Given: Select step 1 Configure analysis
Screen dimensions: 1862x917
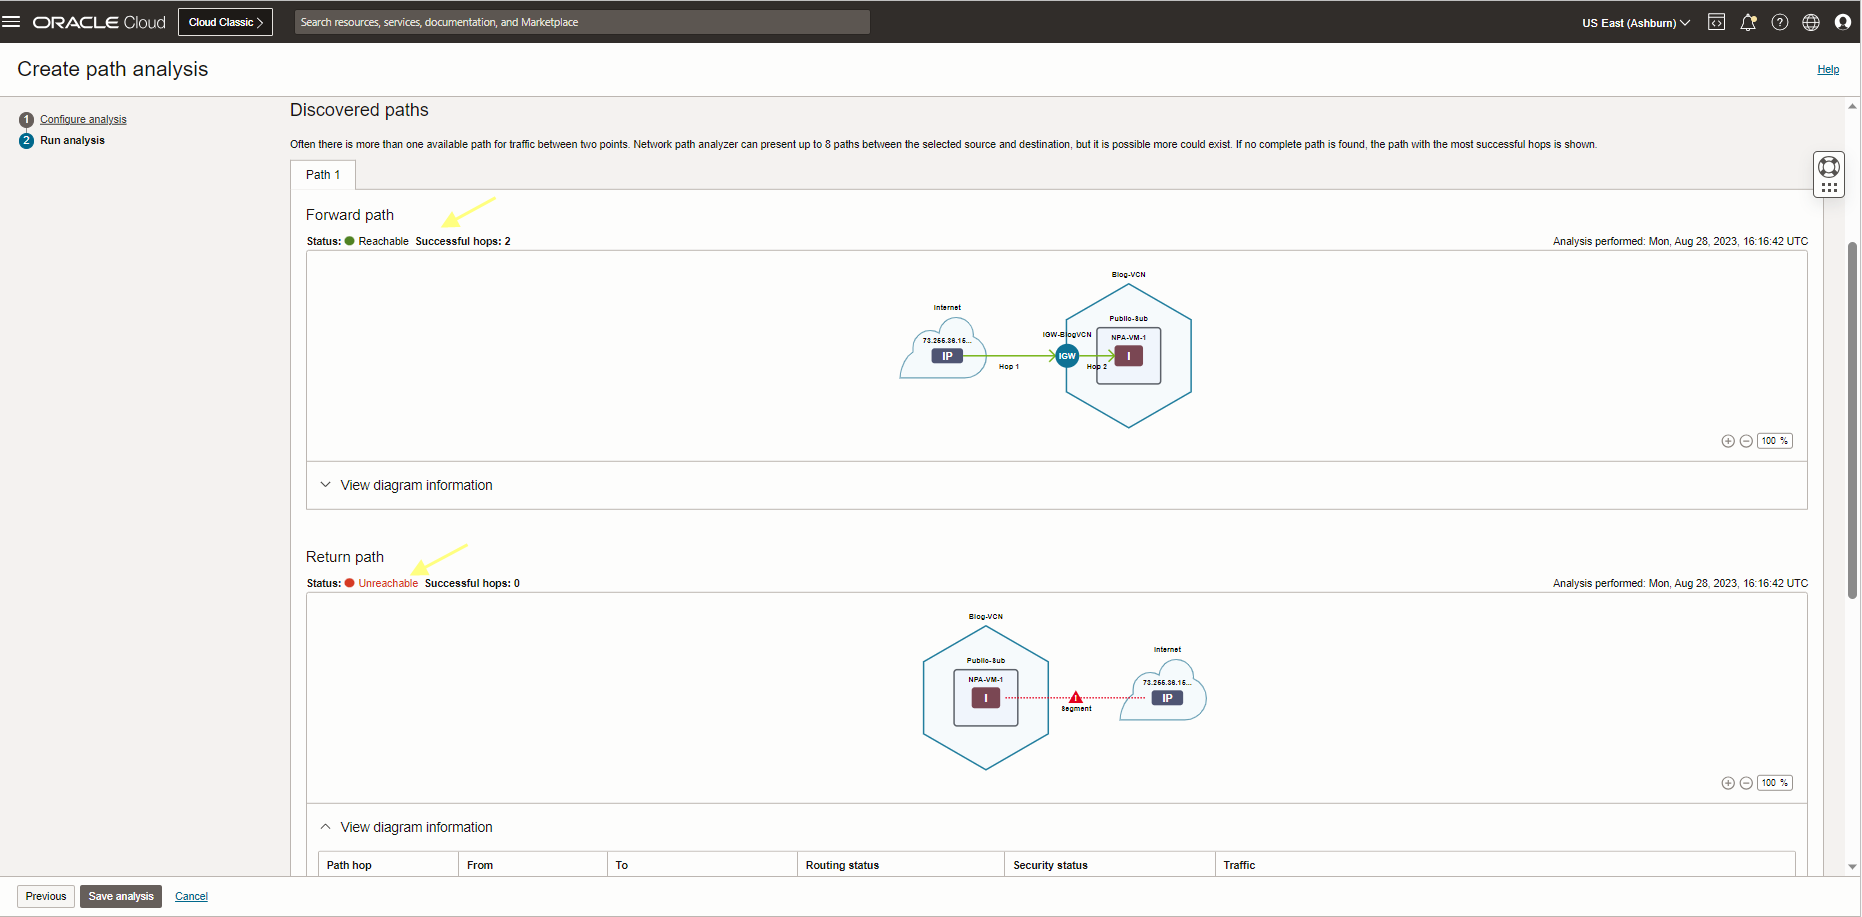Looking at the screenshot, I should coord(83,119).
